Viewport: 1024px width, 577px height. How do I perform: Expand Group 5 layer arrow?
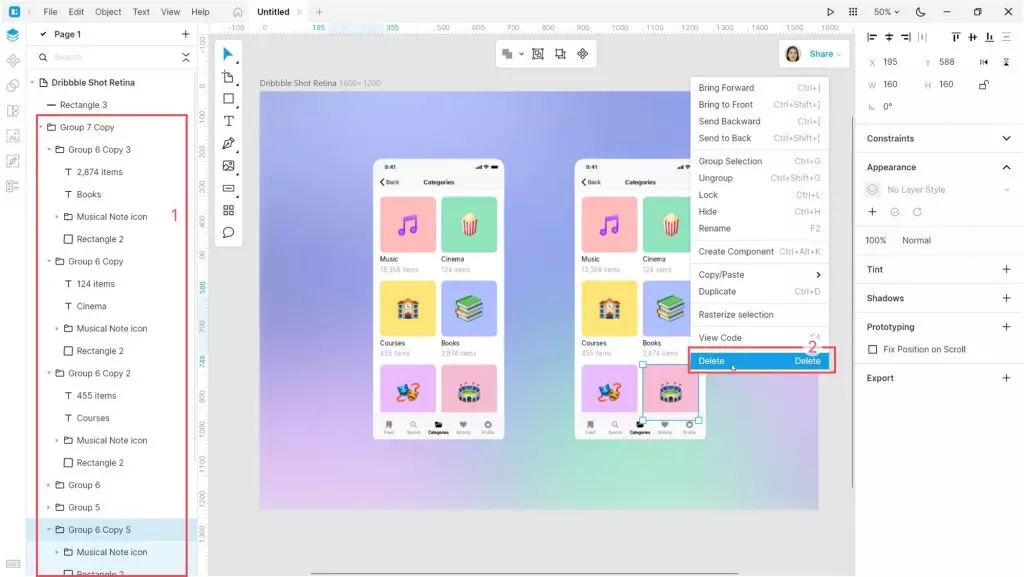click(49, 507)
